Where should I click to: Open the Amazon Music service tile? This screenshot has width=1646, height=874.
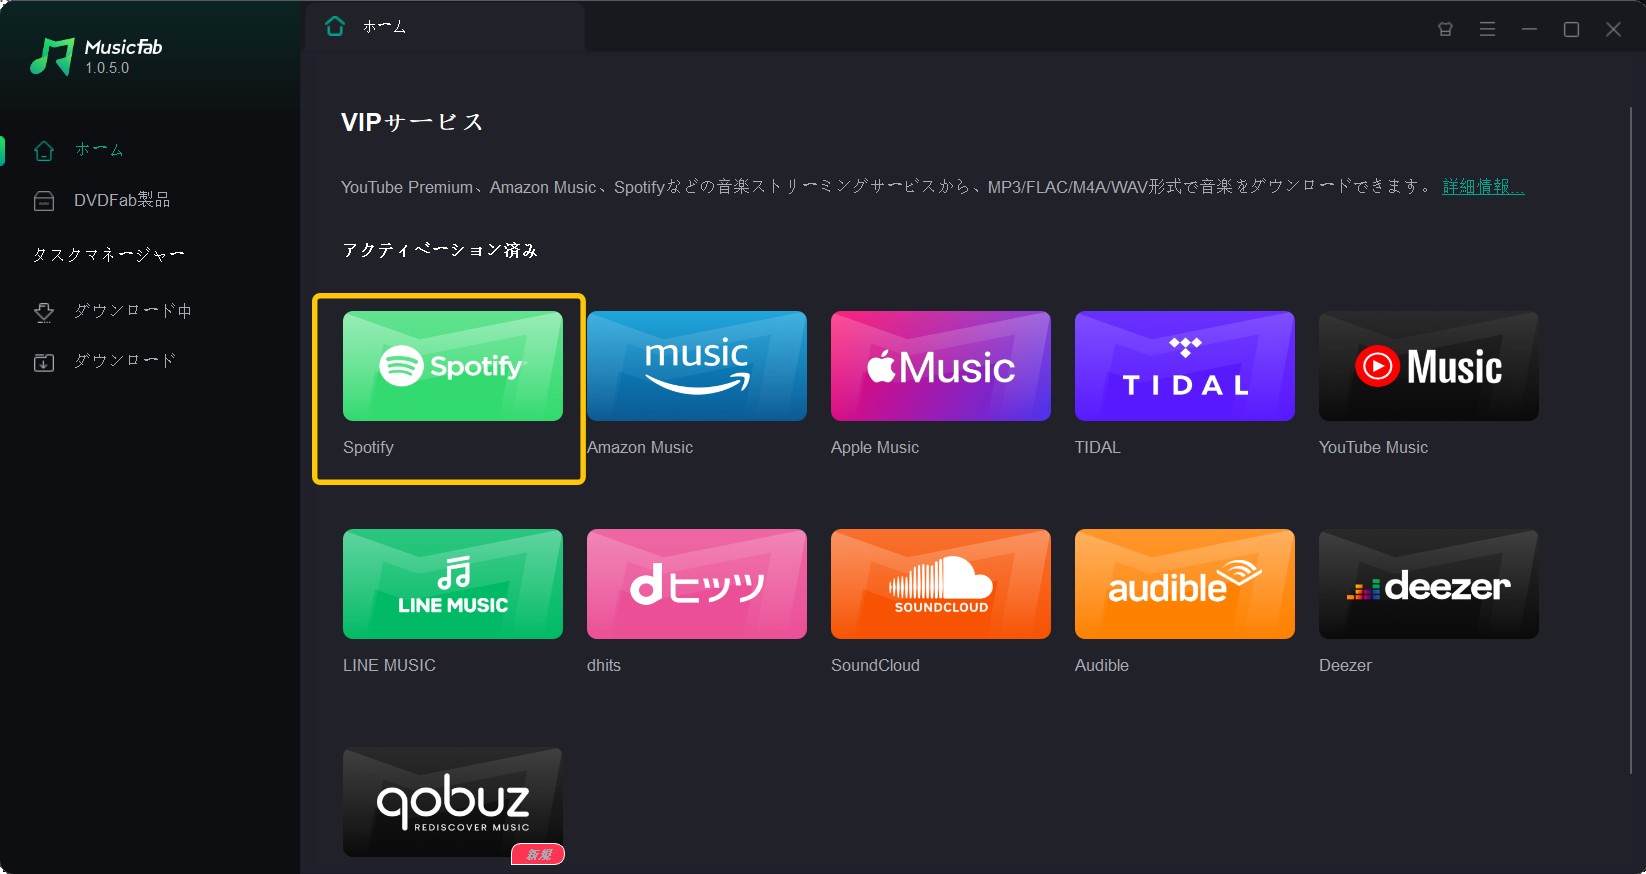[696, 366]
